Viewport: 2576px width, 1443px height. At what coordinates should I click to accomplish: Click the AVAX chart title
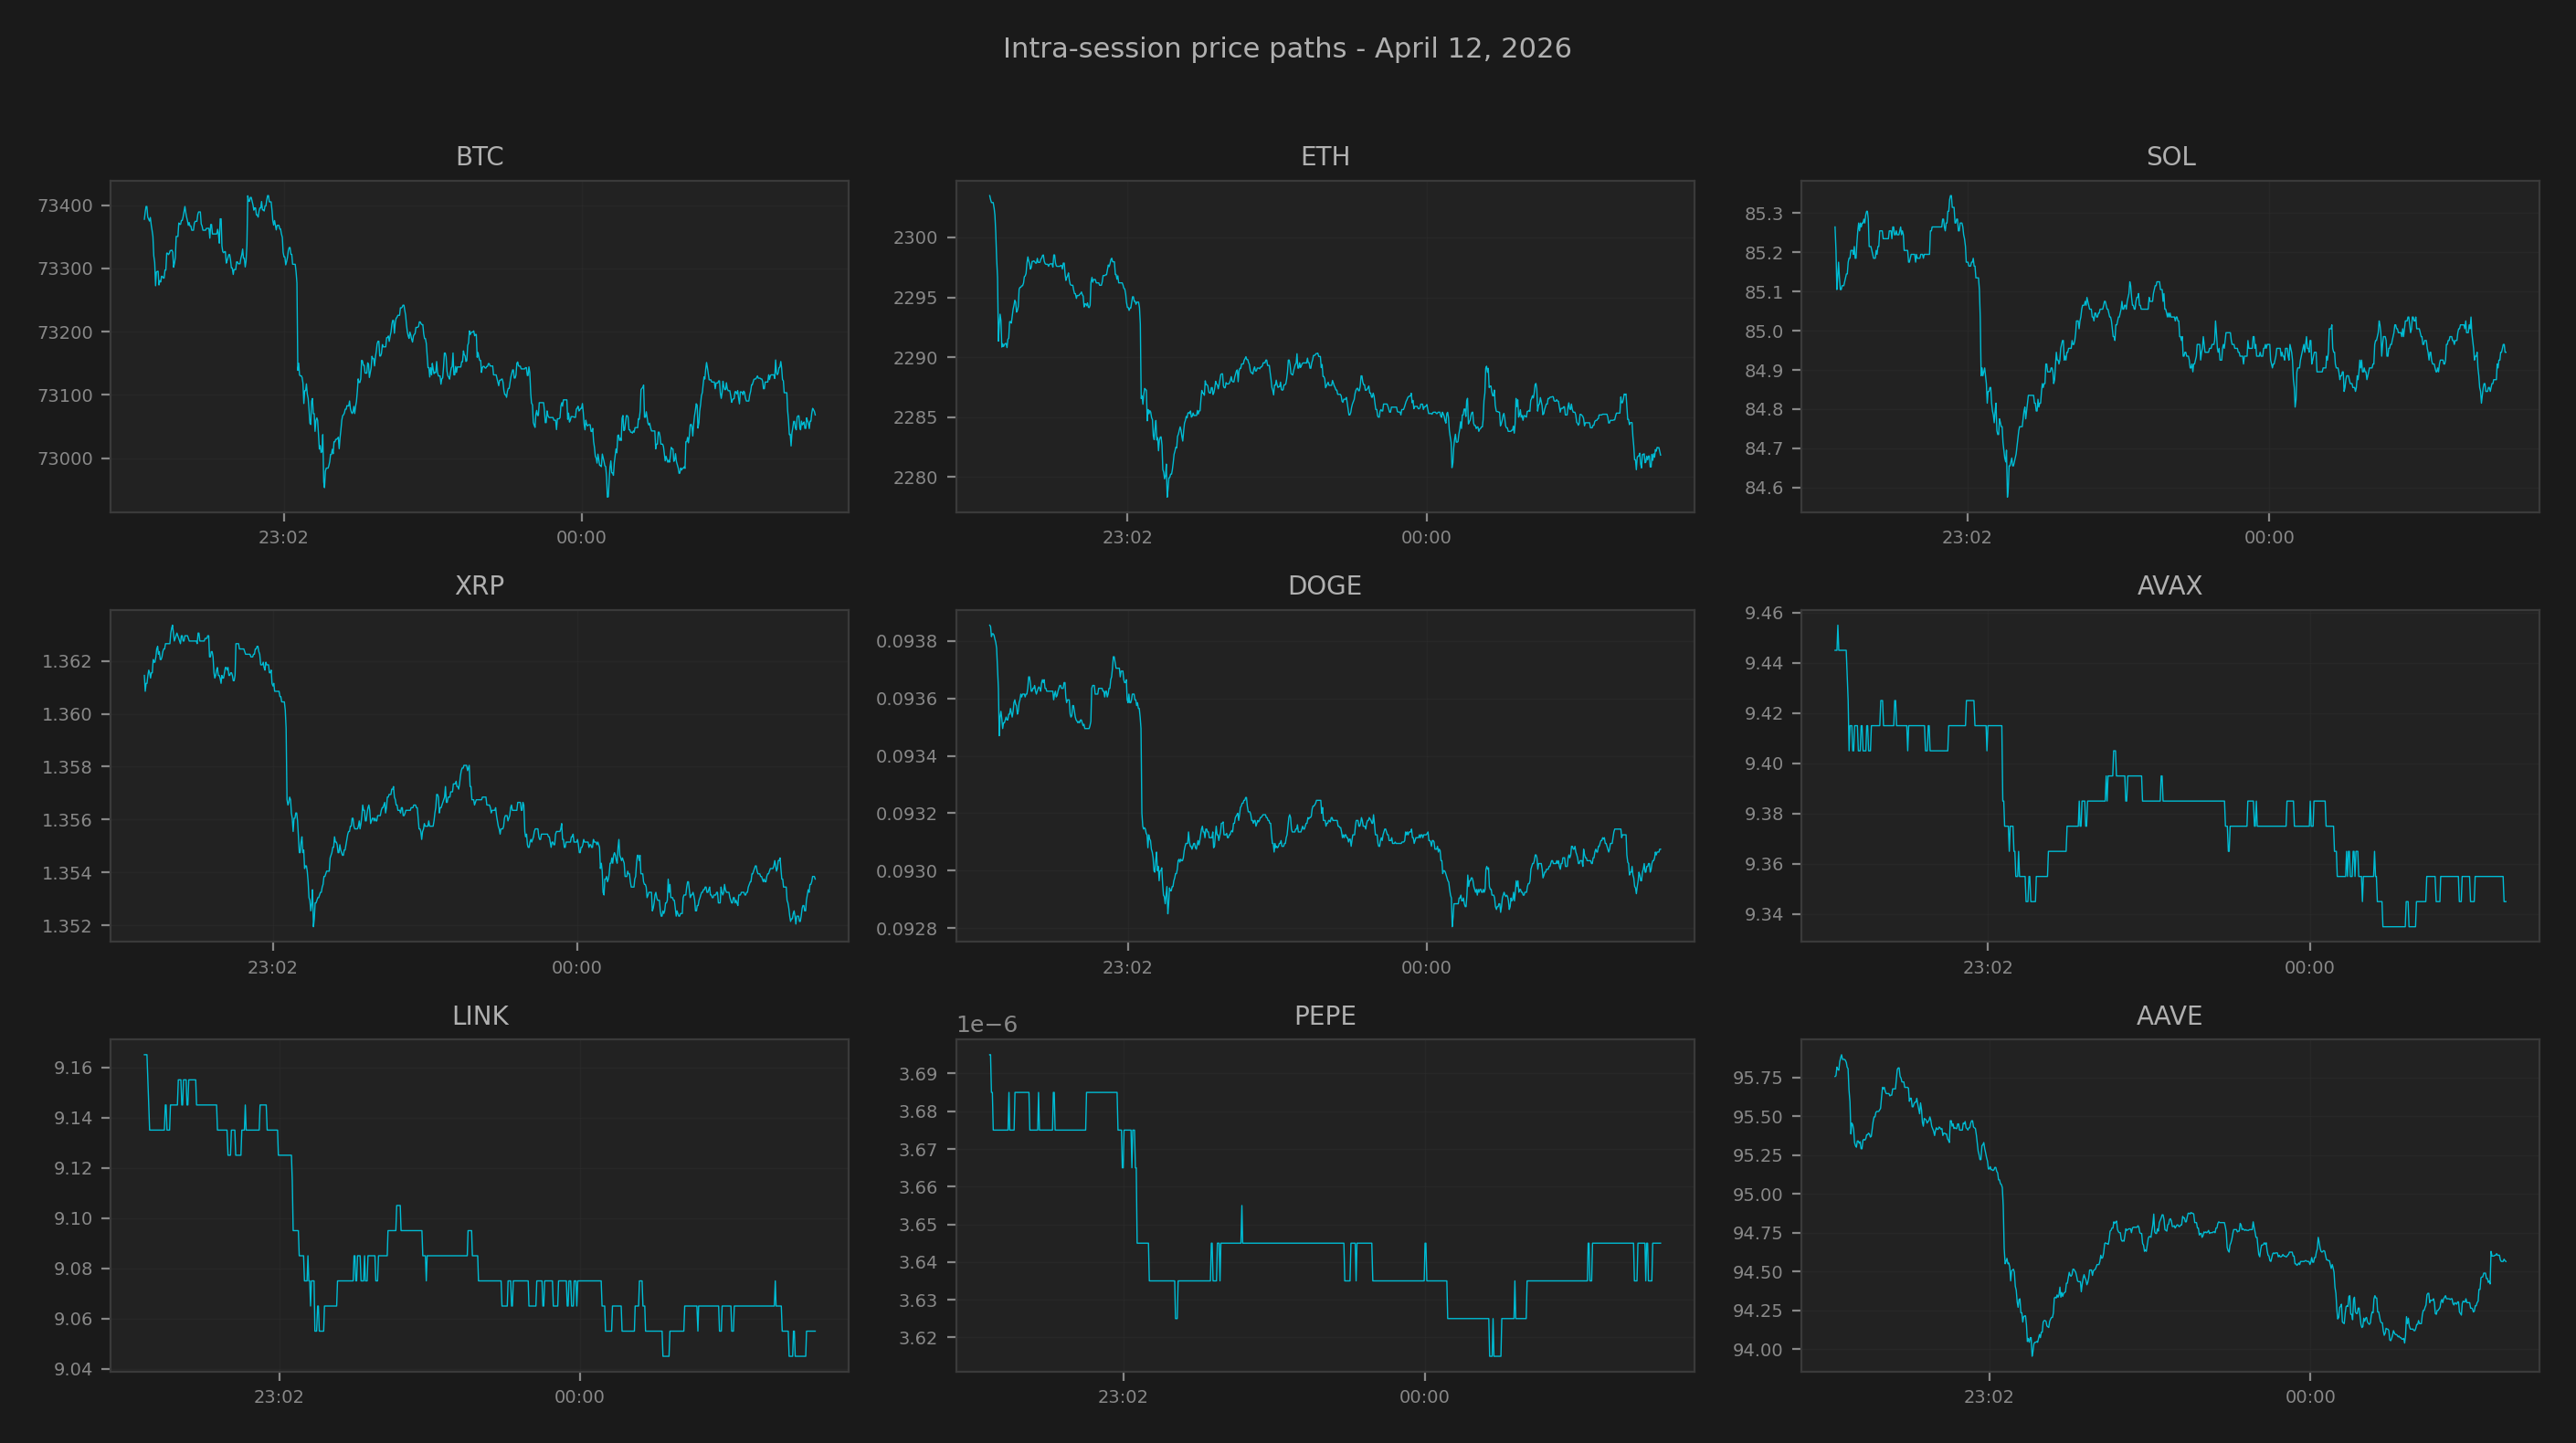coord(2169,586)
